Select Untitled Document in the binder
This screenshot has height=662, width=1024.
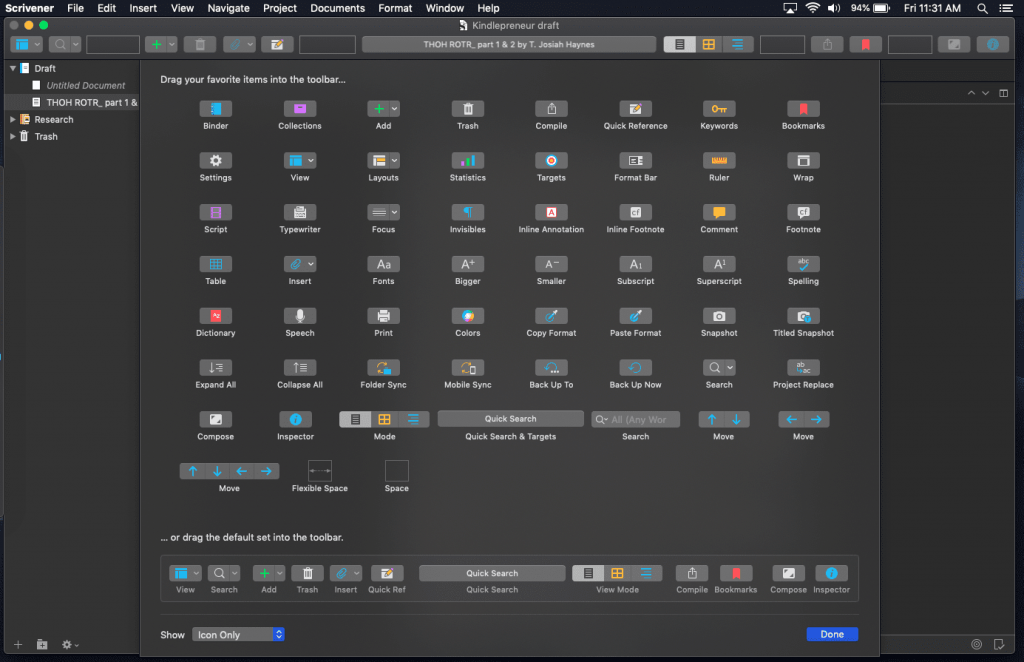[x=86, y=86]
